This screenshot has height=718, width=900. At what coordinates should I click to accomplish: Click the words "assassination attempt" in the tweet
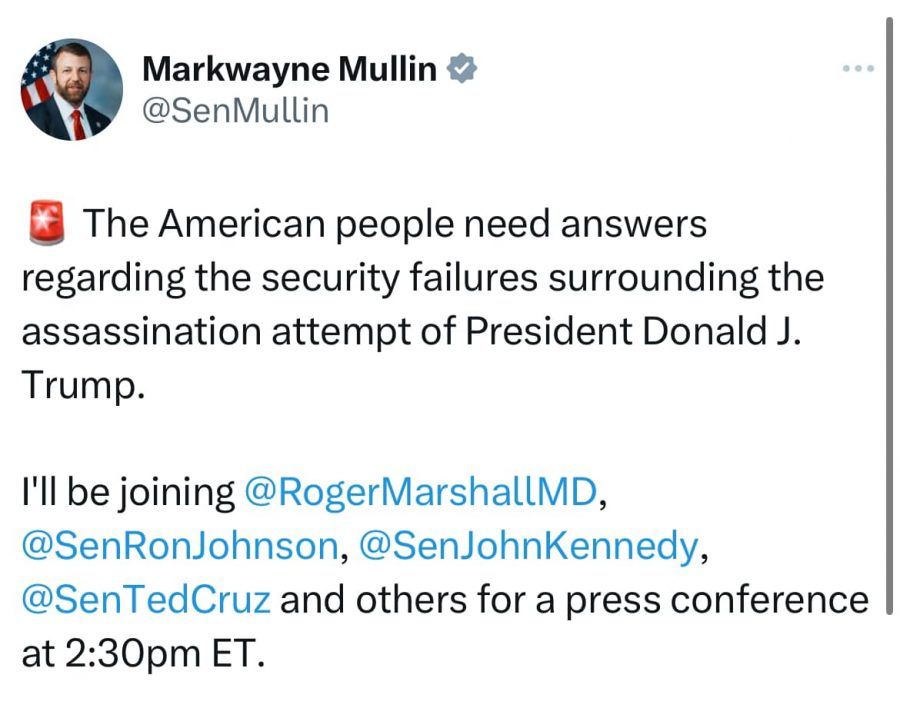(252, 332)
